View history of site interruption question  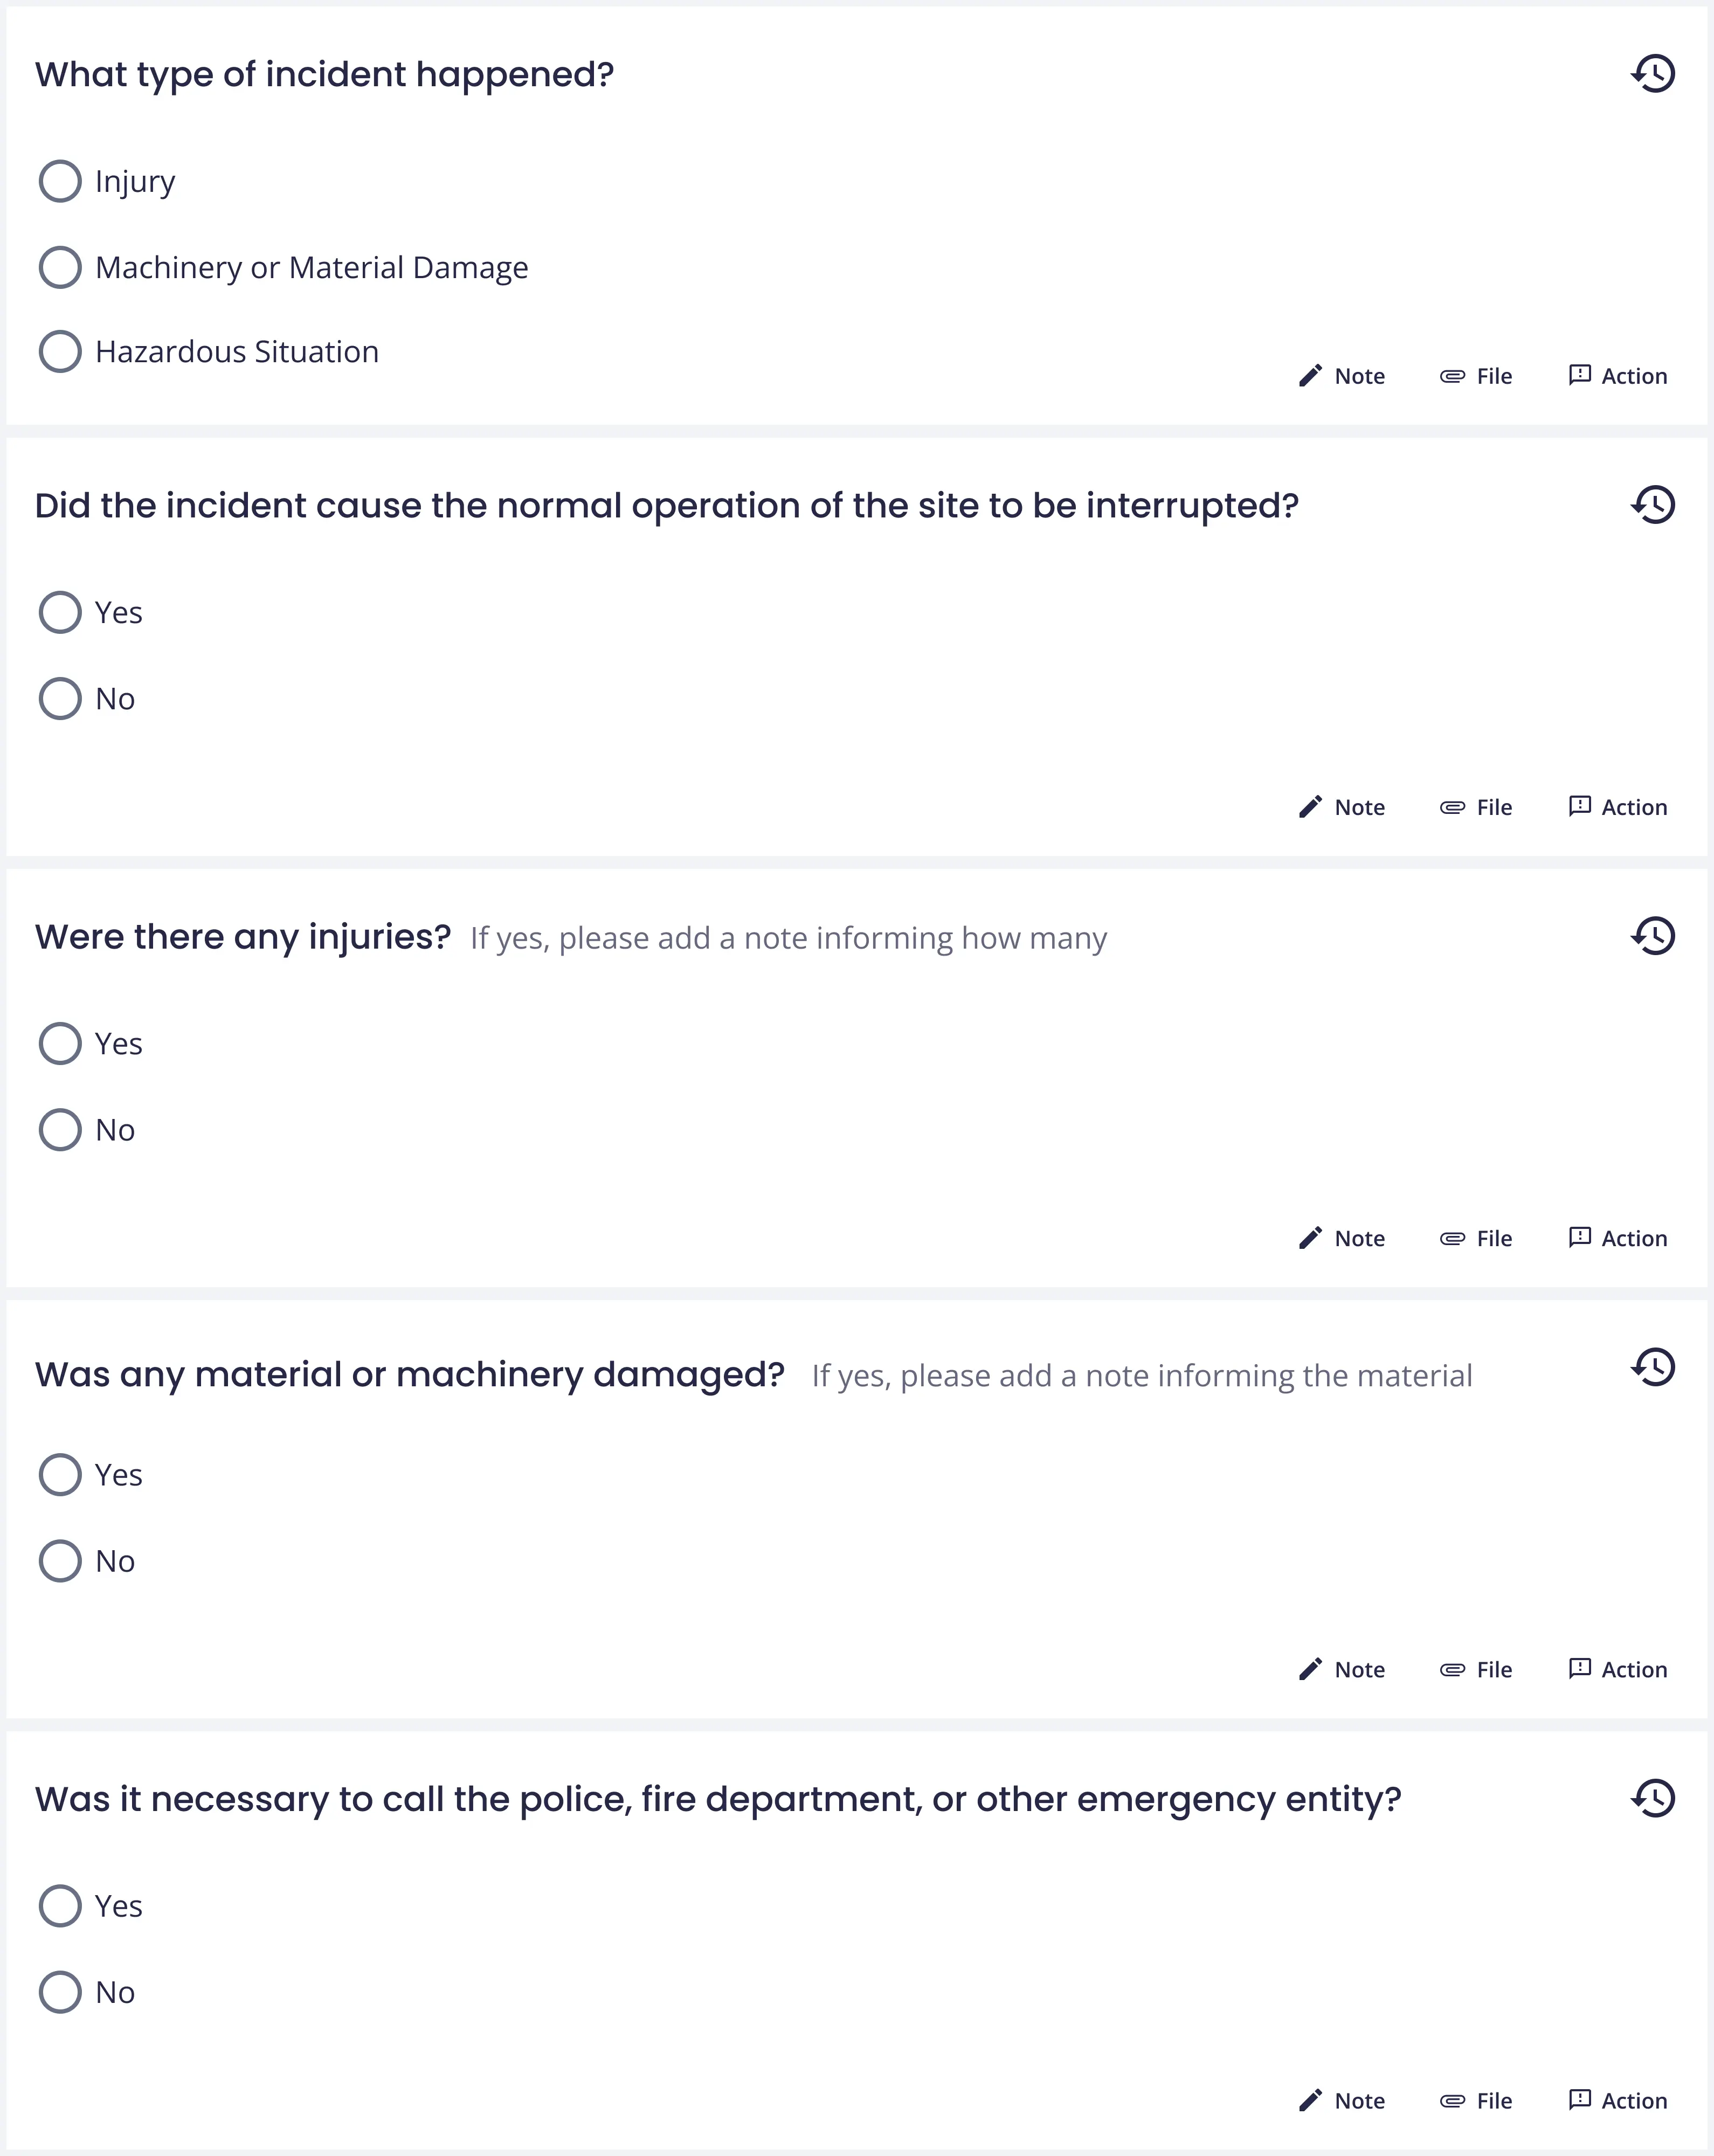(1653, 505)
